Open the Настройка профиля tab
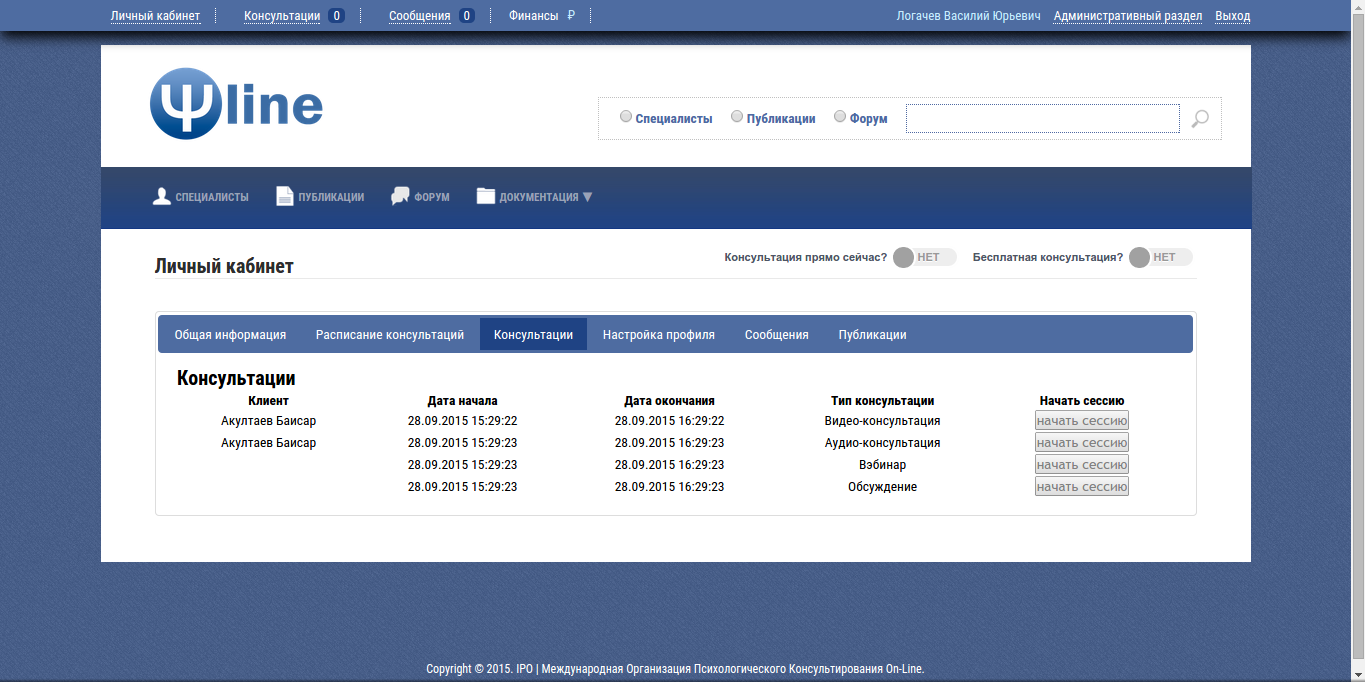The width and height of the screenshot is (1365, 682). coord(658,335)
